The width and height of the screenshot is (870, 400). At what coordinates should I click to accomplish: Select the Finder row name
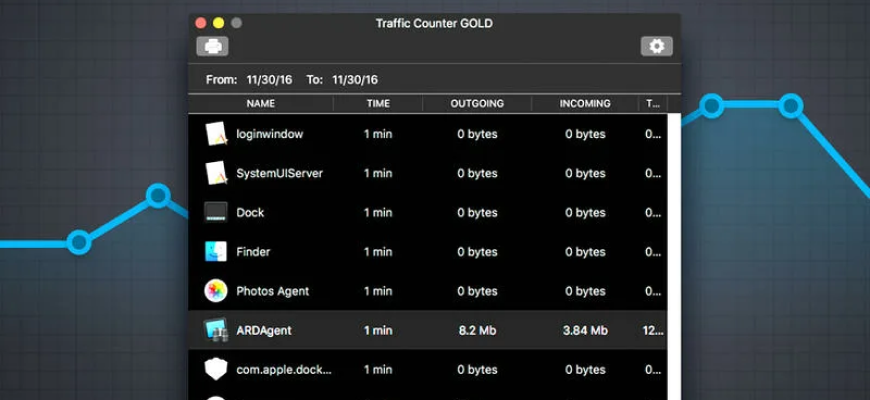[x=253, y=252]
